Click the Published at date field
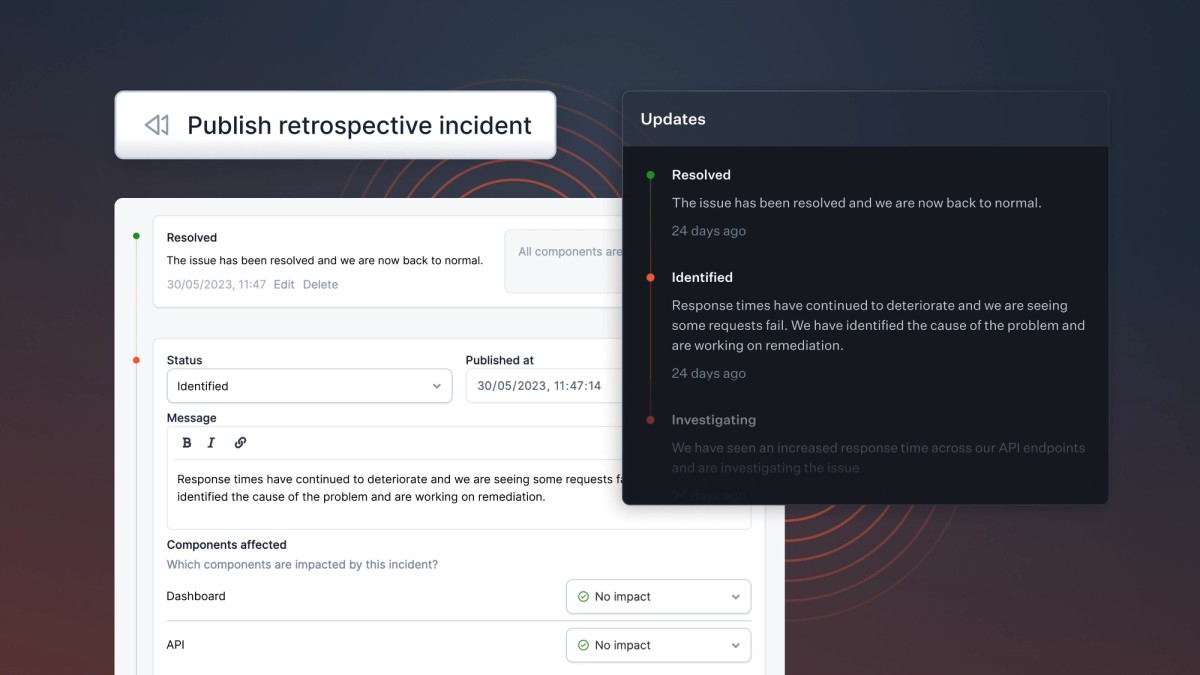The image size is (1200, 675). [x=540, y=386]
